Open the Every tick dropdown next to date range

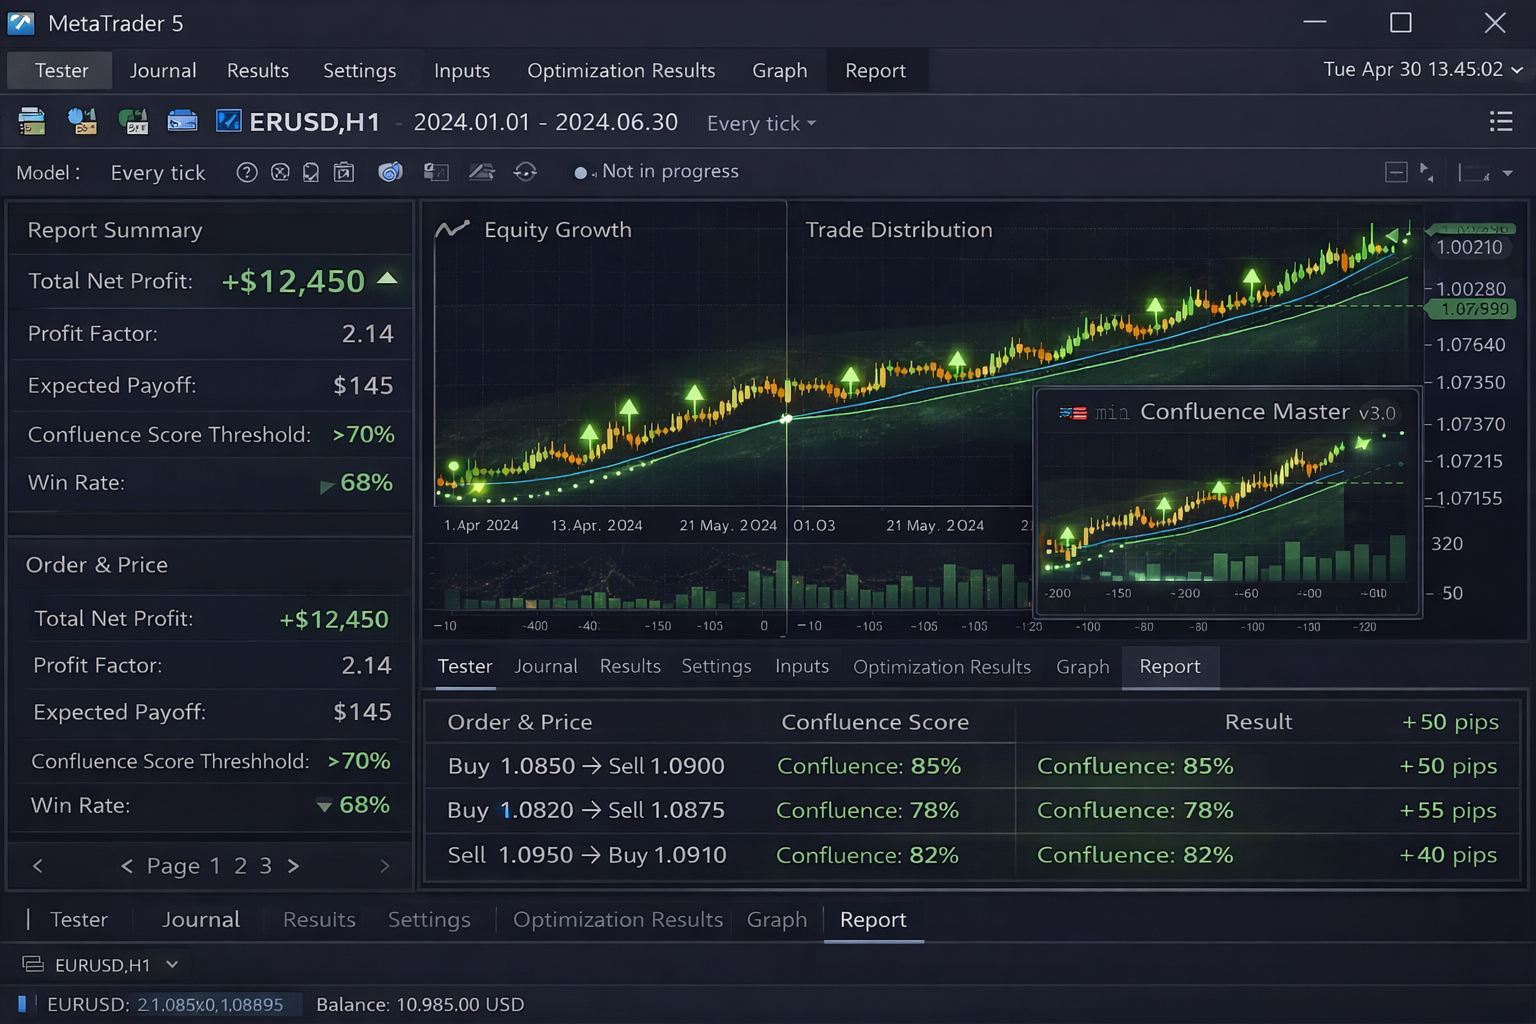[x=761, y=123]
